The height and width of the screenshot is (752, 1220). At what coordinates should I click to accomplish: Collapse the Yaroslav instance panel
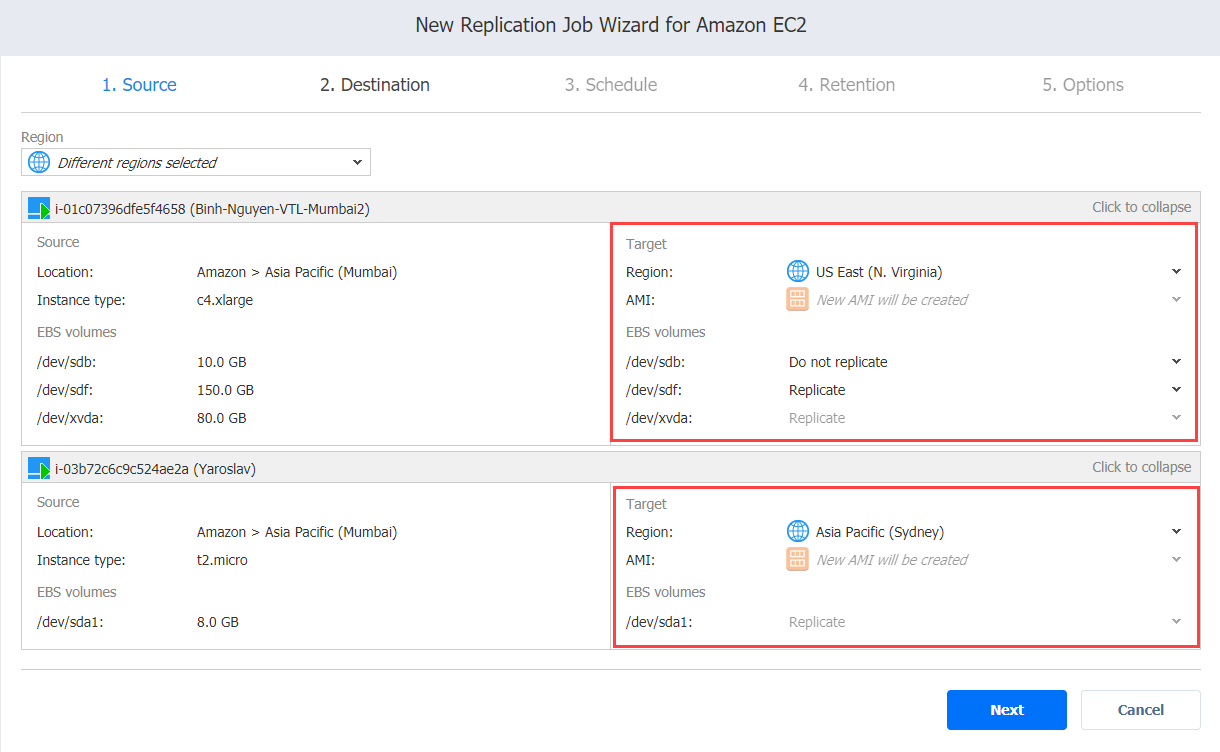(1141, 467)
